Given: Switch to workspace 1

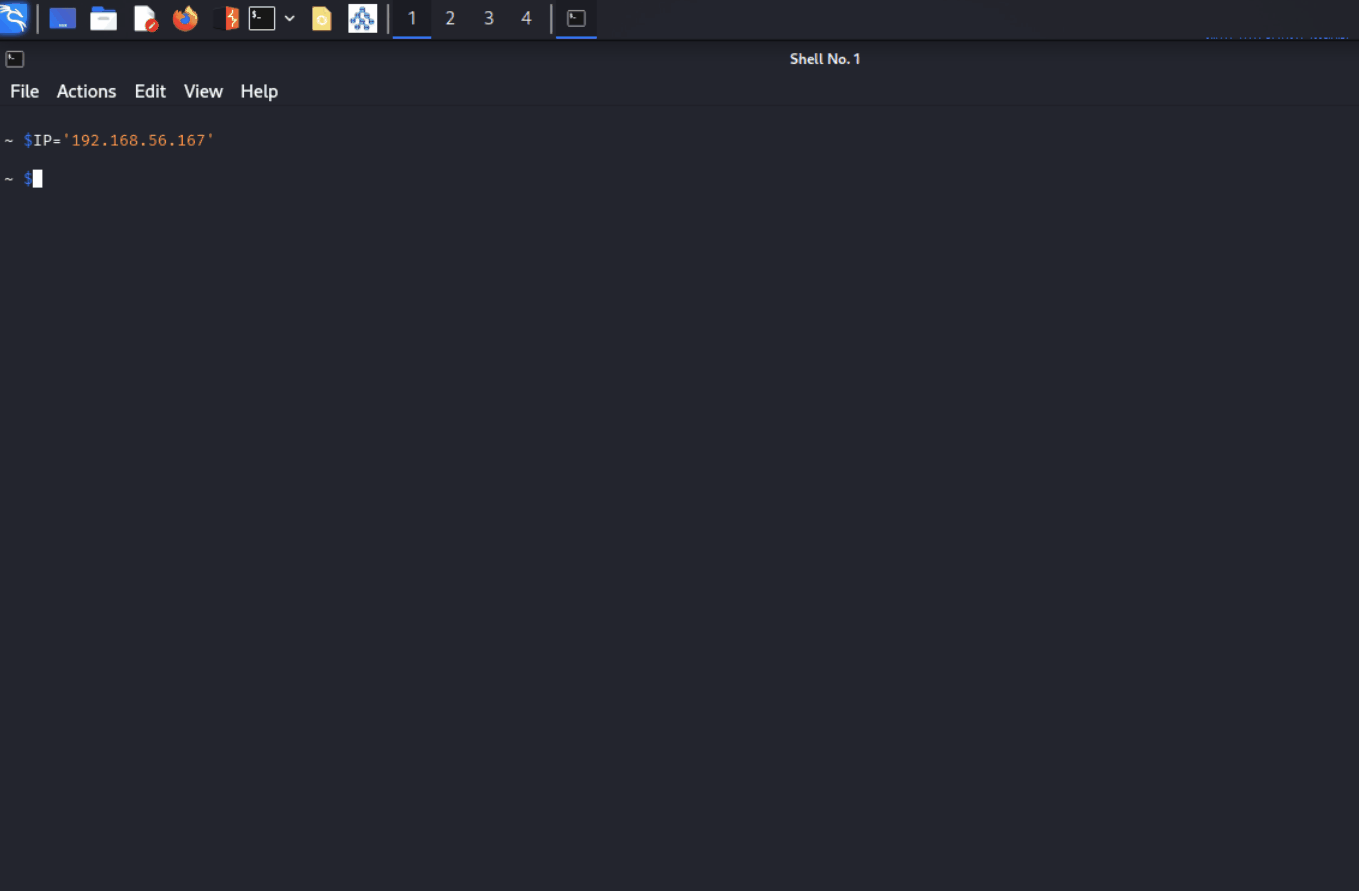Looking at the screenshot, I should pos(412,18).
